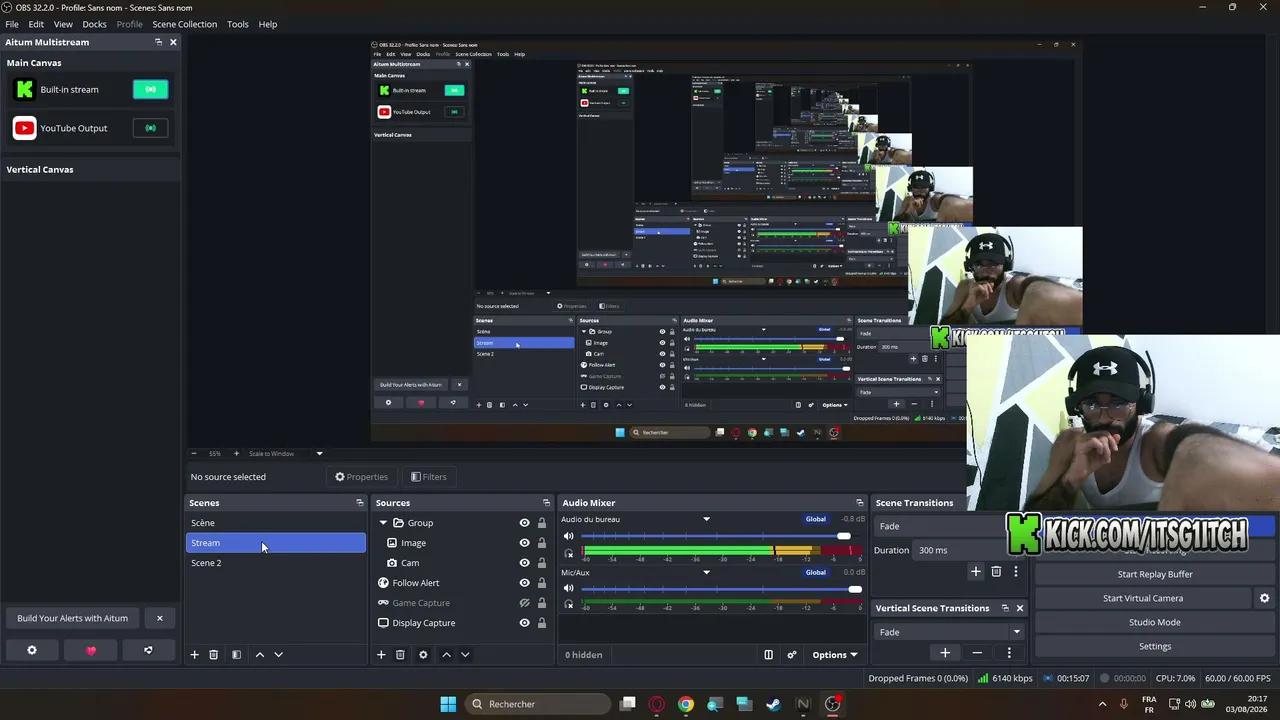Open the Scene Collection menu
Screen dimensions: 1280x720
(184, 24)
